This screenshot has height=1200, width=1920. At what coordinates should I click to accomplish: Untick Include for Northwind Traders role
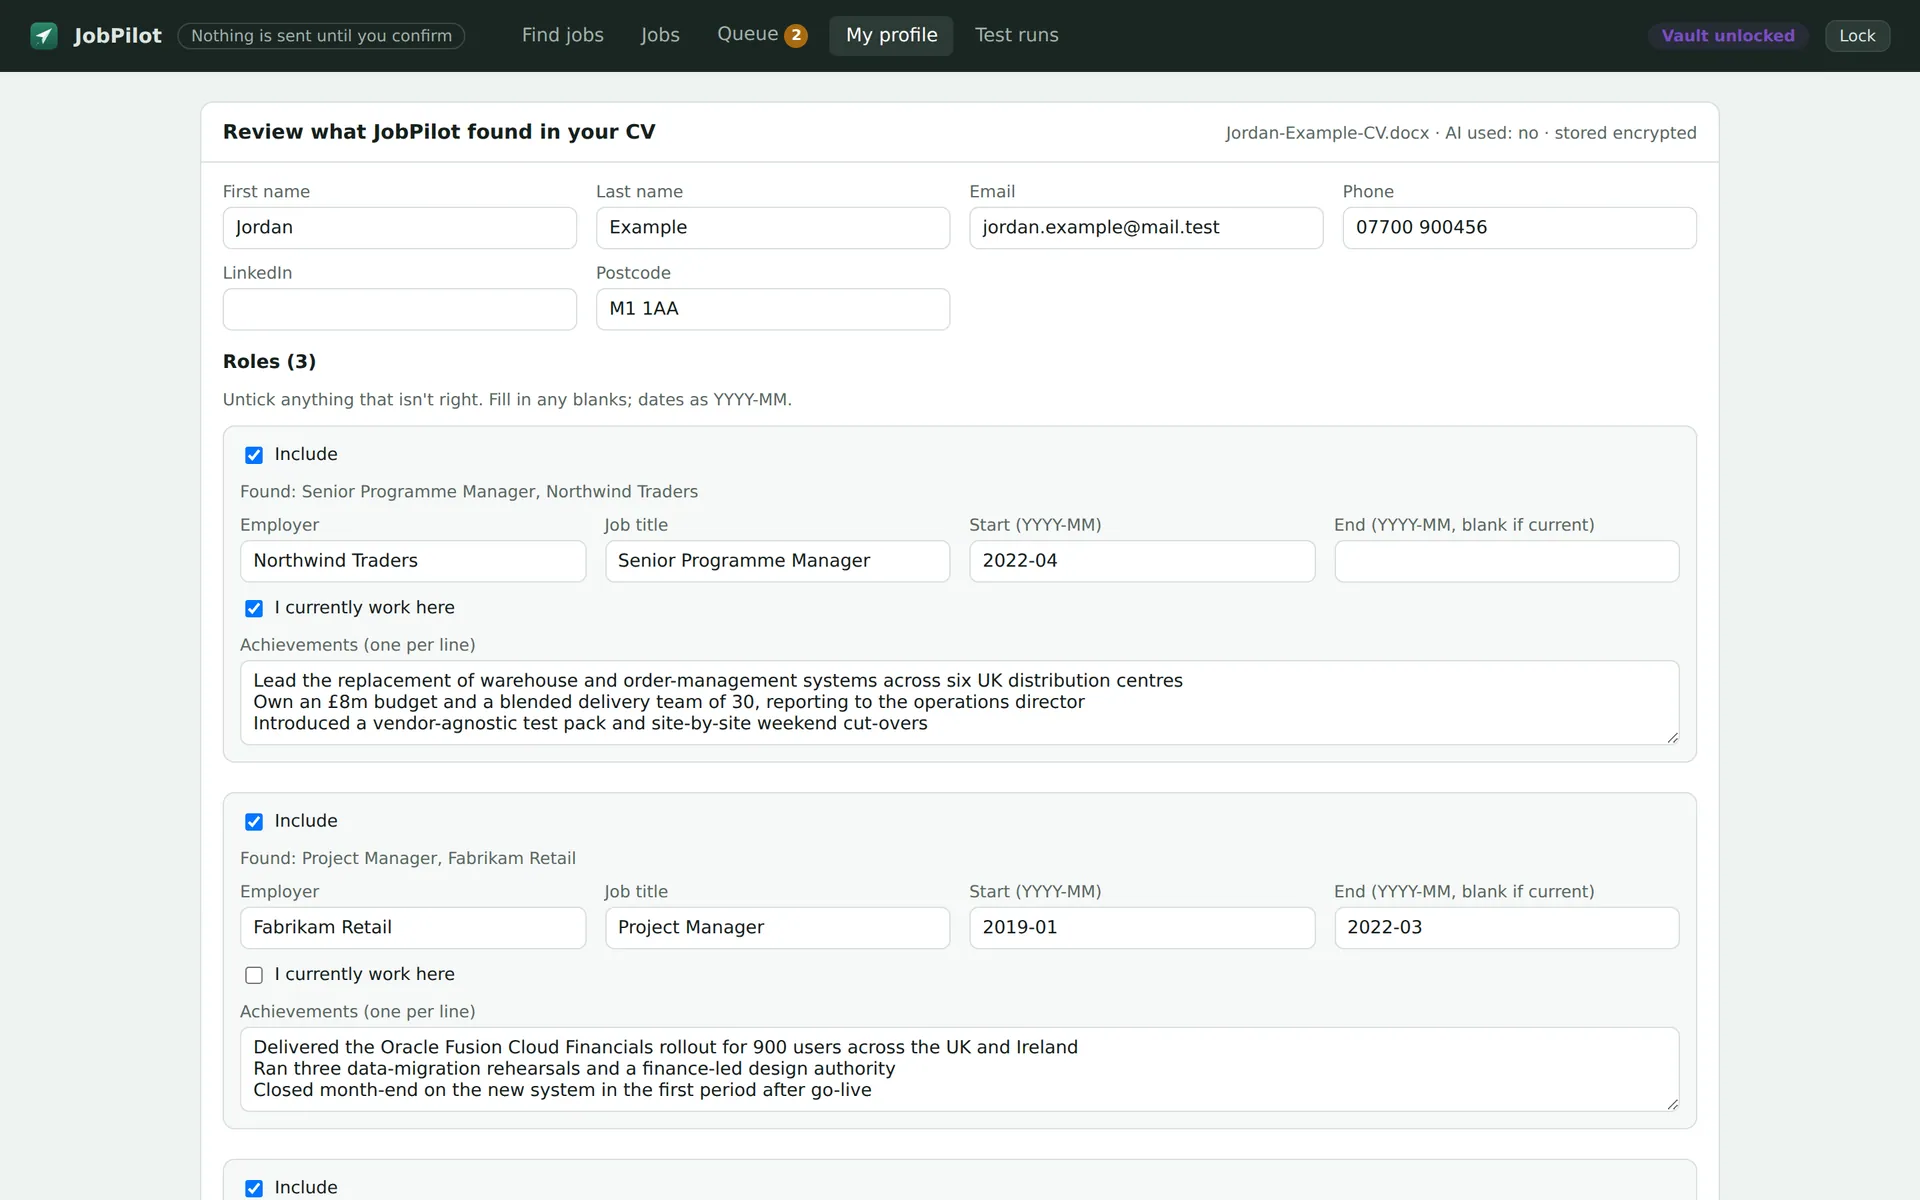pyautogui.click(x=254, y=455)
